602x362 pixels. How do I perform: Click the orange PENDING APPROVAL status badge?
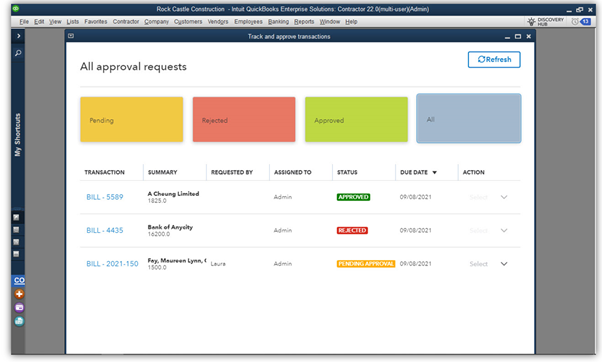point(366,264)
